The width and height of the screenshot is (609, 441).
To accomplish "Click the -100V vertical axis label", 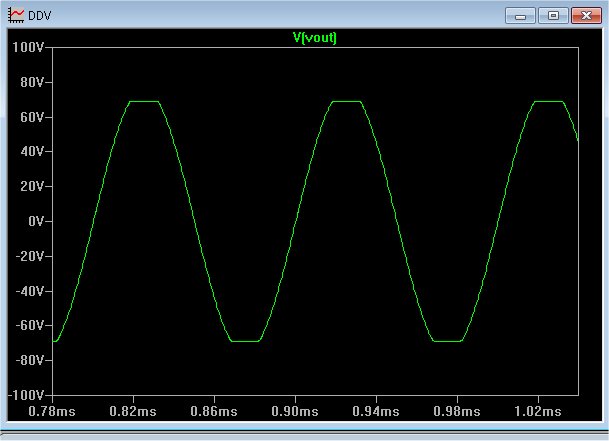I will (26, 395).
